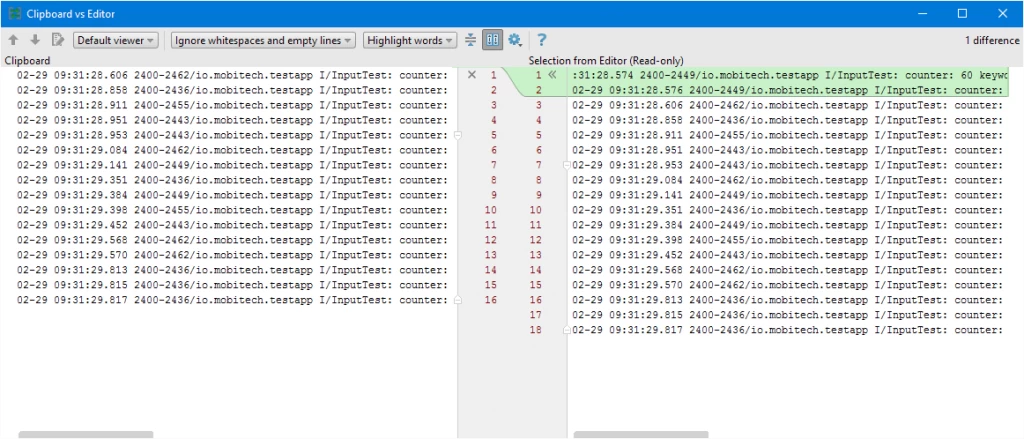The width and height of the screenshot is (1024, 439).
Task: Click the fold marker beside Clipboard line 5
Action: [x=458, y=135]
